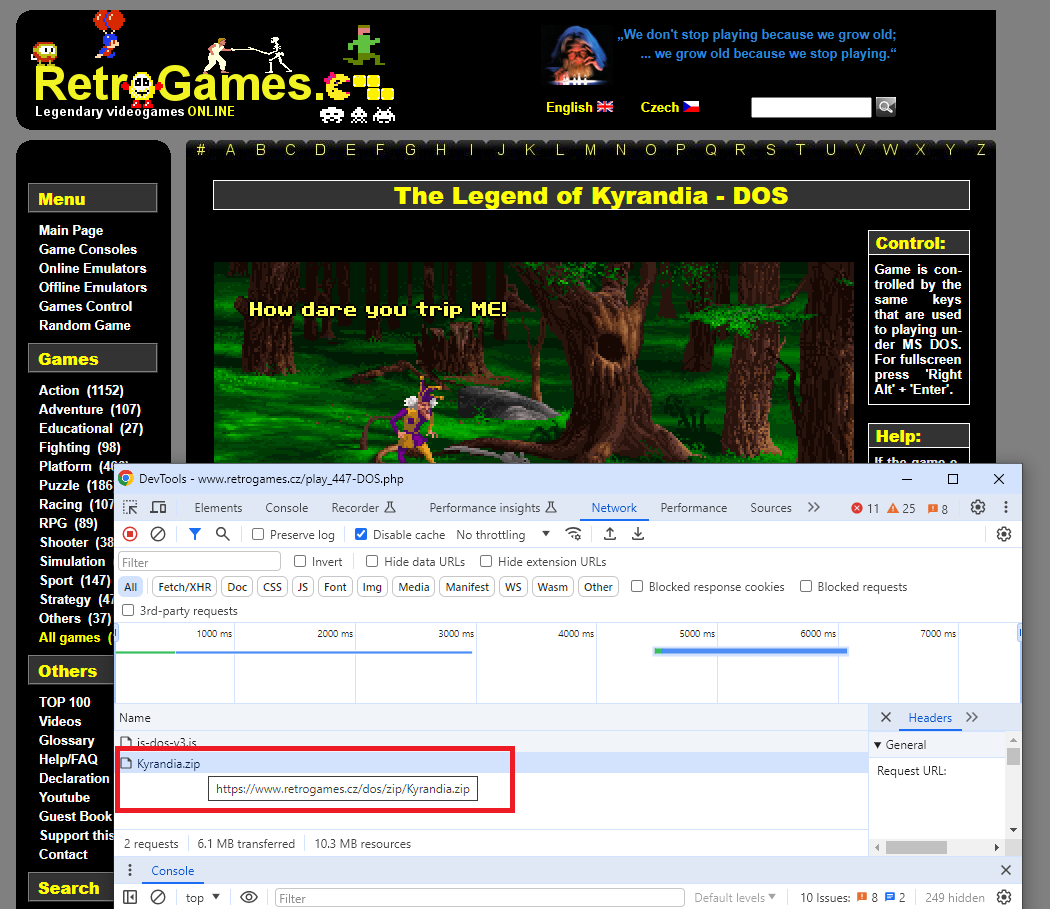Select the Headers tab
The width and height of the screenshot is (1050, 909).
pyautogui.click(x=929, y=718)
